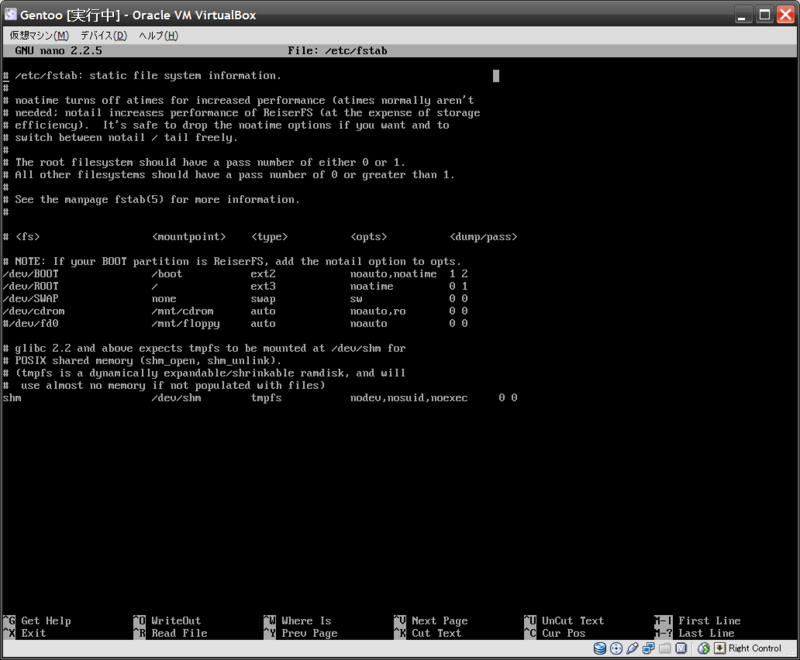Click the keyboard capture arrow icon

click(719, 648)
